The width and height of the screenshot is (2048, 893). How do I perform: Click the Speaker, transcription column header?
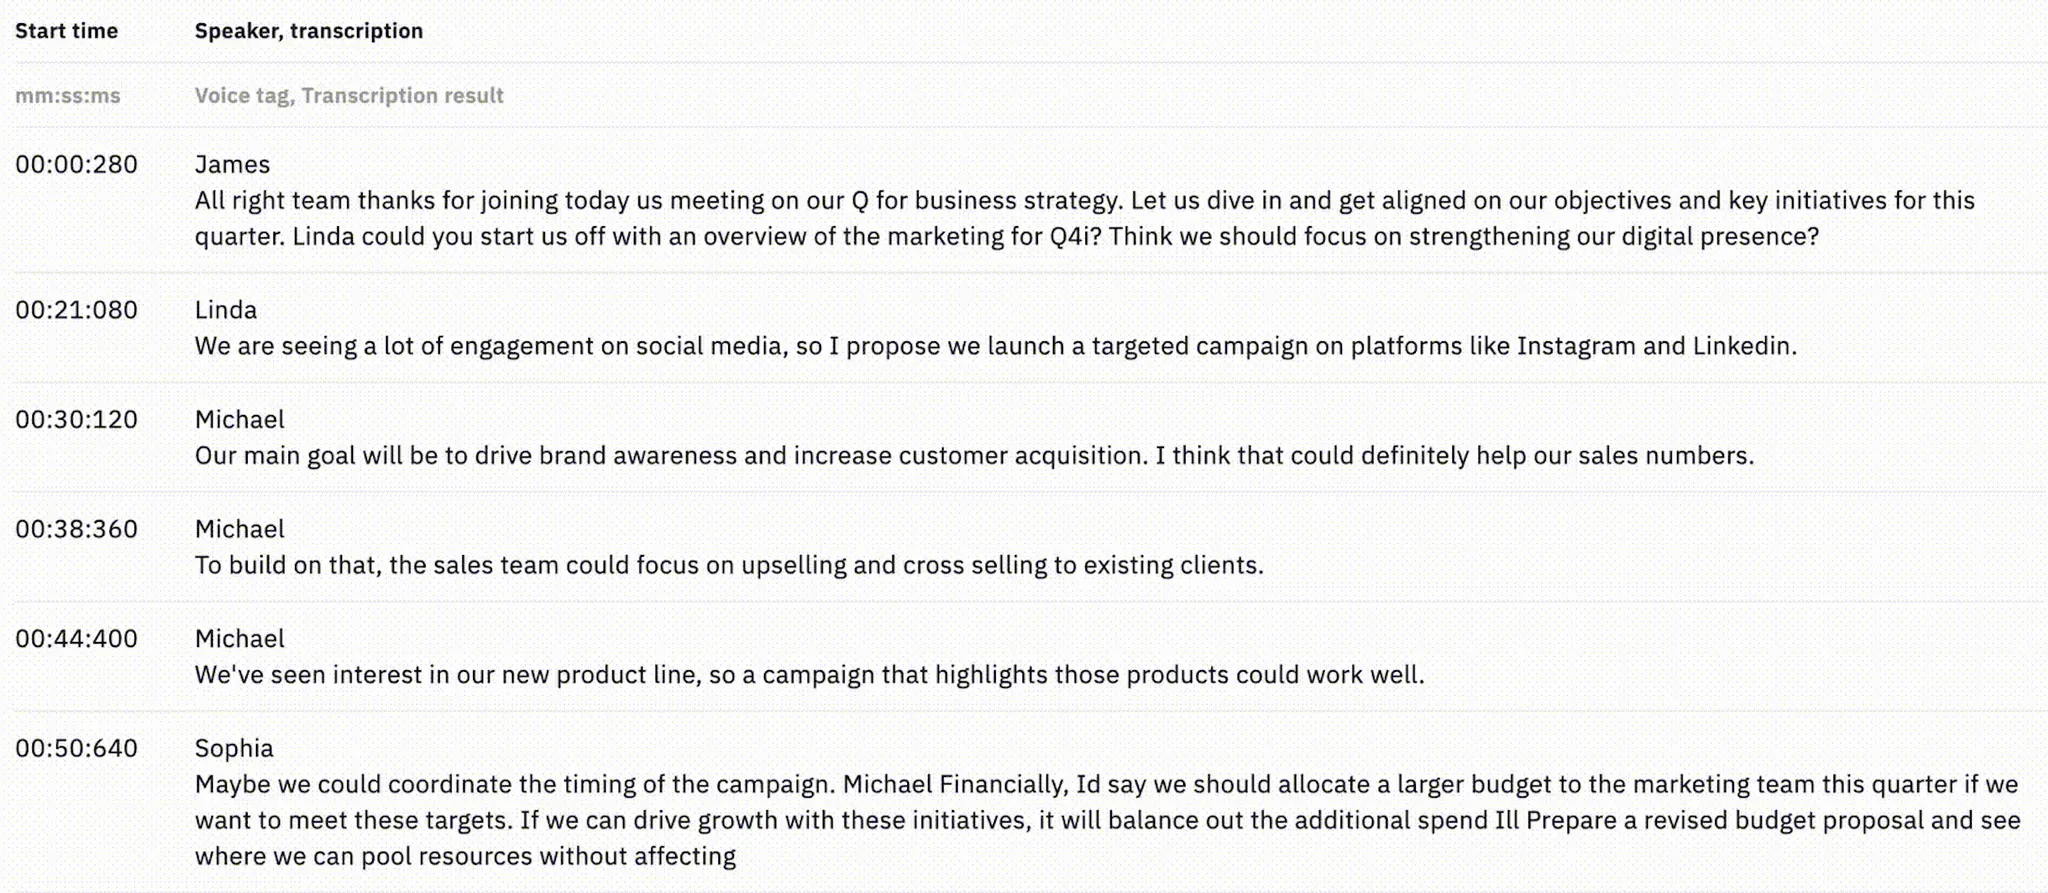click(308, 31)
